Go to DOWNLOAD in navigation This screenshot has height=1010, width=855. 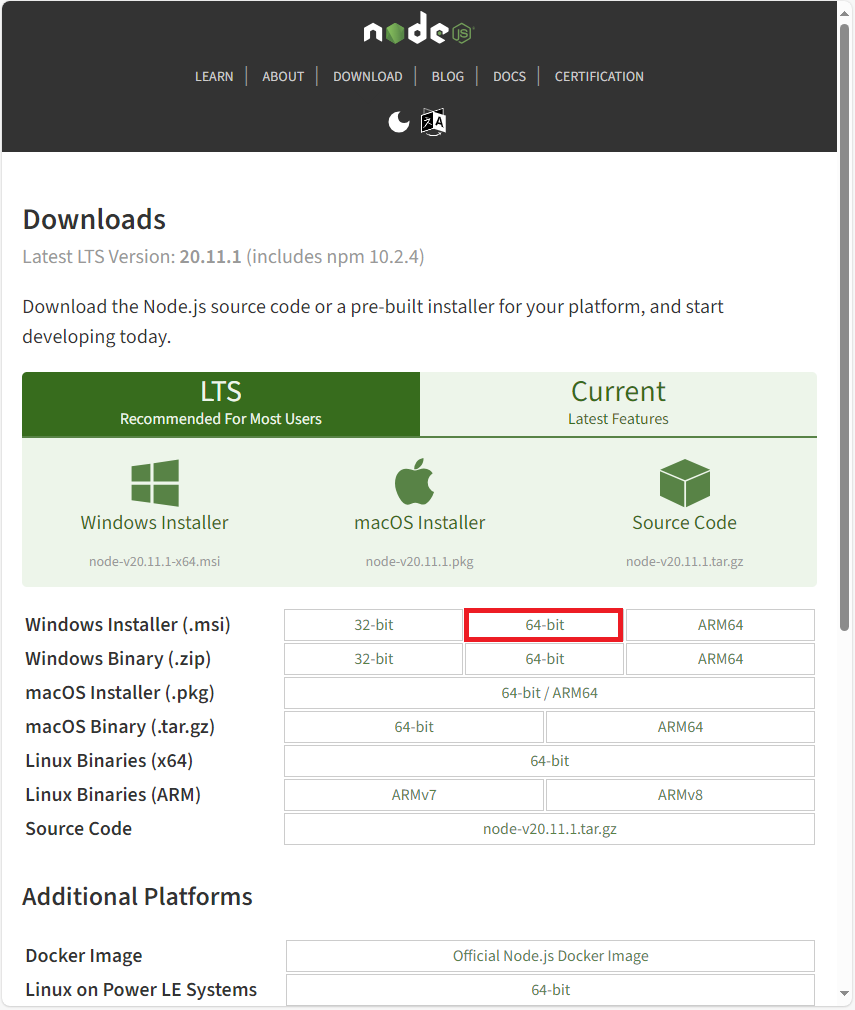pyautogui.click(x=368, y=76)
